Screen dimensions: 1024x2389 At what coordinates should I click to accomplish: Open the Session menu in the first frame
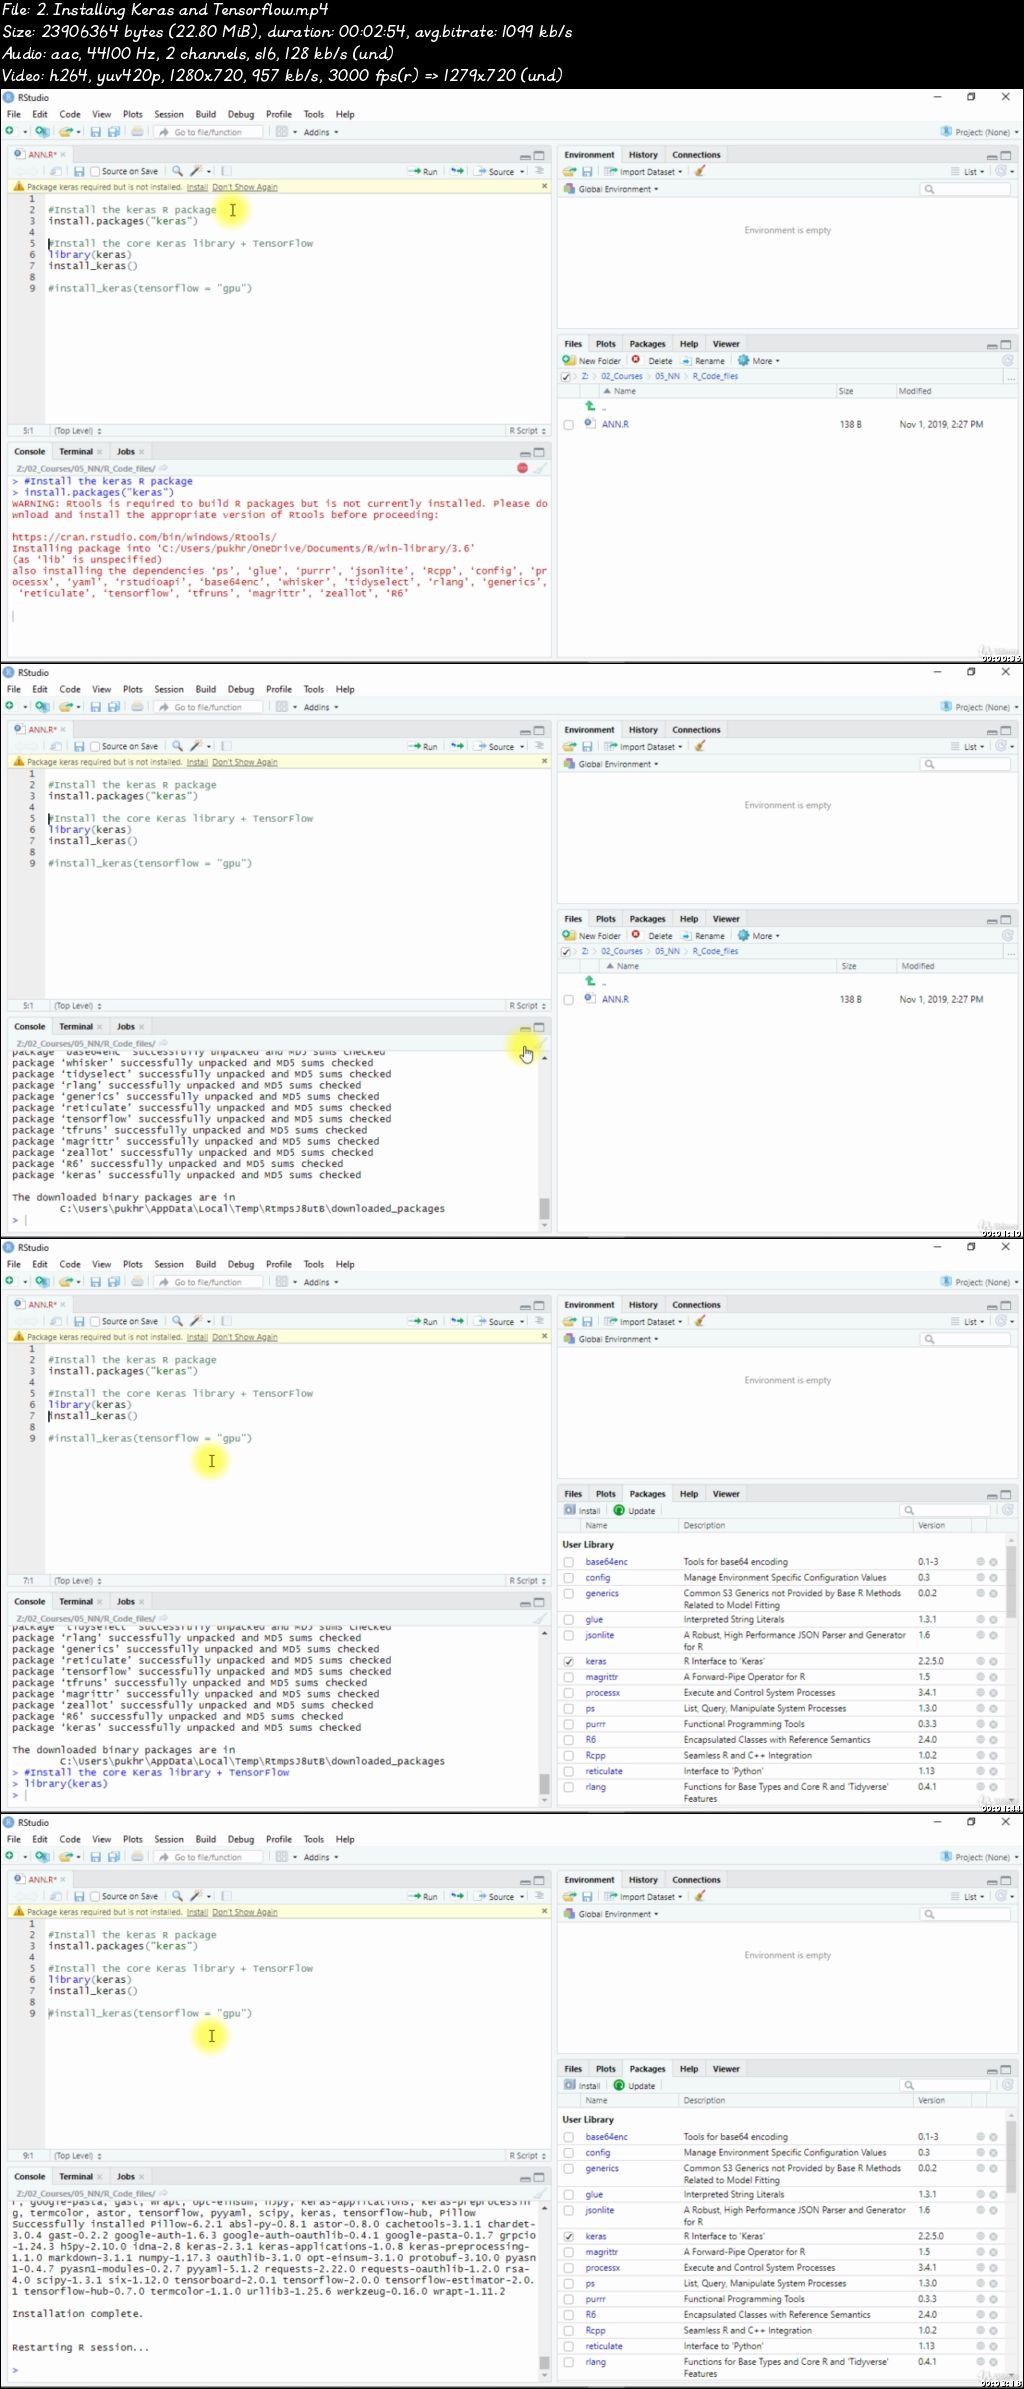tap(169, 114)
